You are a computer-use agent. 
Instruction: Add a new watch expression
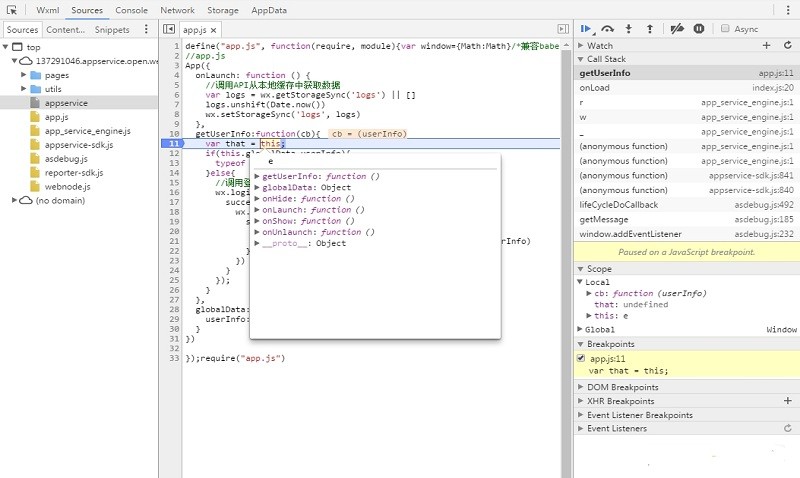766,46
